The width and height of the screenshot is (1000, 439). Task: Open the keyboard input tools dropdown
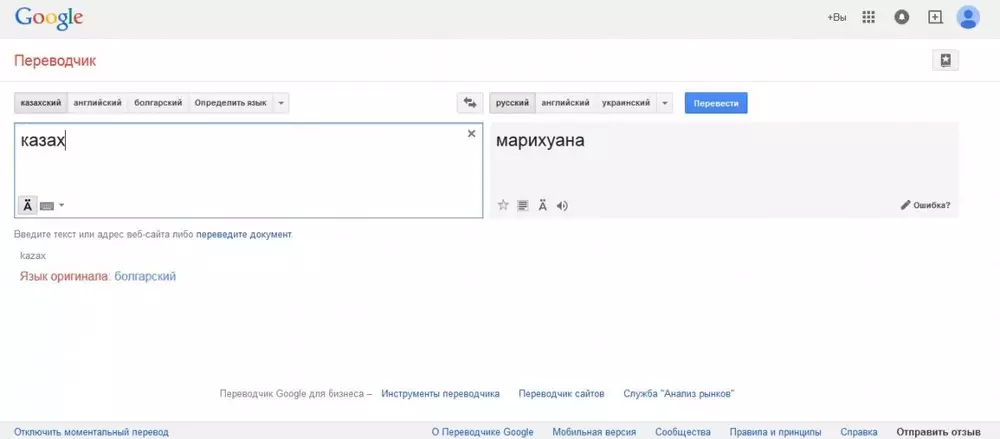(x=61, y=206)
